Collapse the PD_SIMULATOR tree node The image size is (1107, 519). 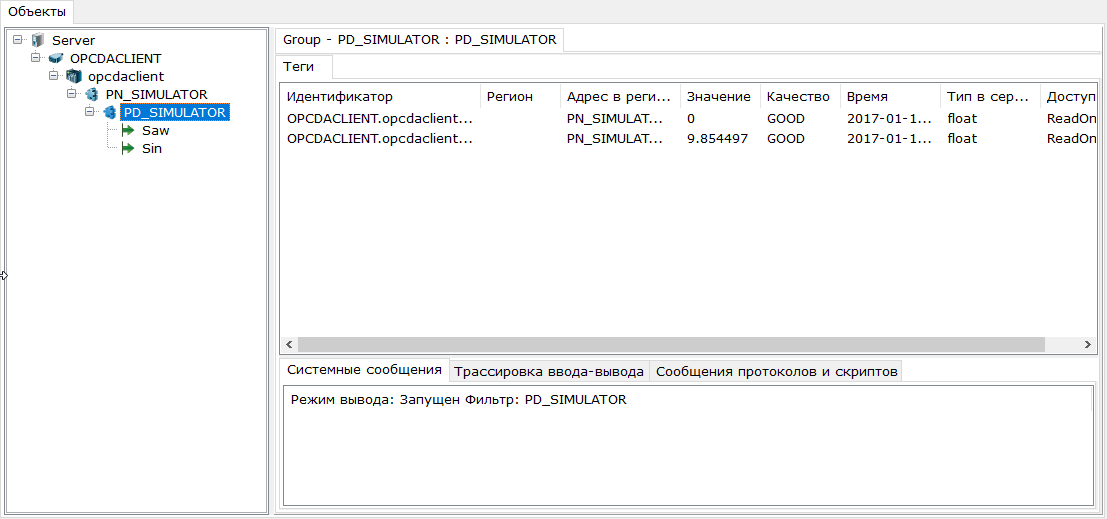tap(88, 112)
